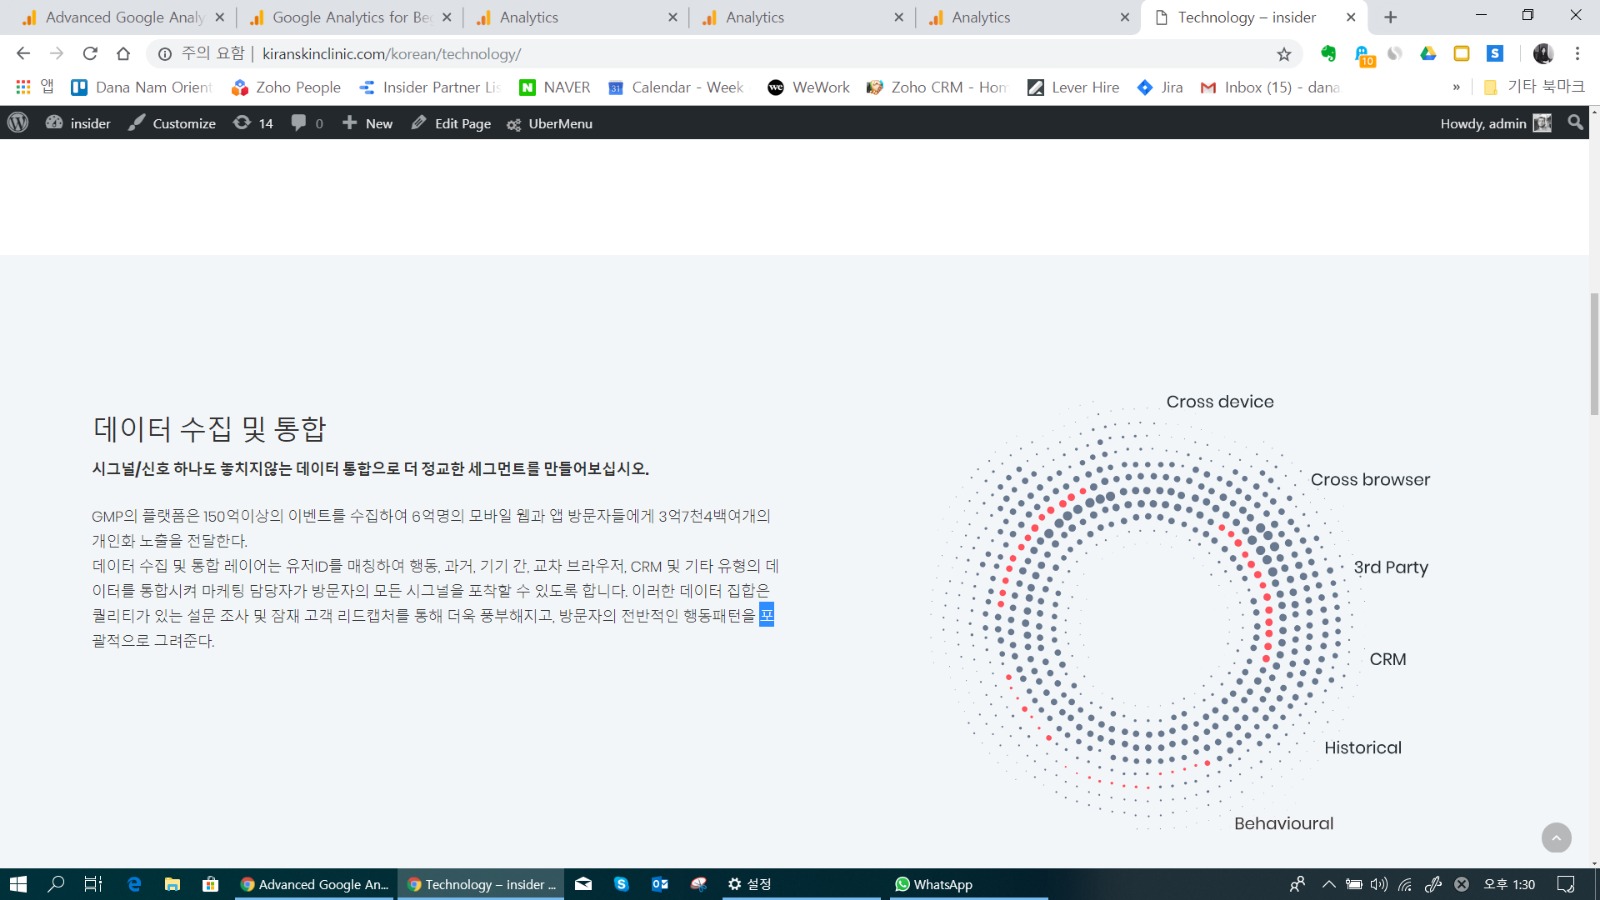Image resolution: width=1600 pixels, height=900 pixels.
Task: Open the Evernote extension icon
Action: coord(1328,54)
